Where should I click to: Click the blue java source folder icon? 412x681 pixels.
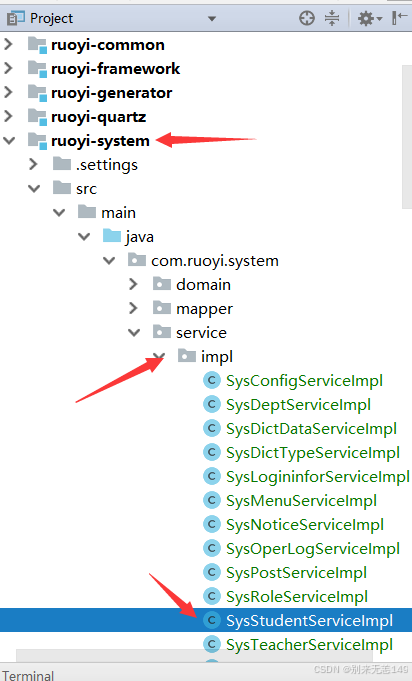[112, 236]
